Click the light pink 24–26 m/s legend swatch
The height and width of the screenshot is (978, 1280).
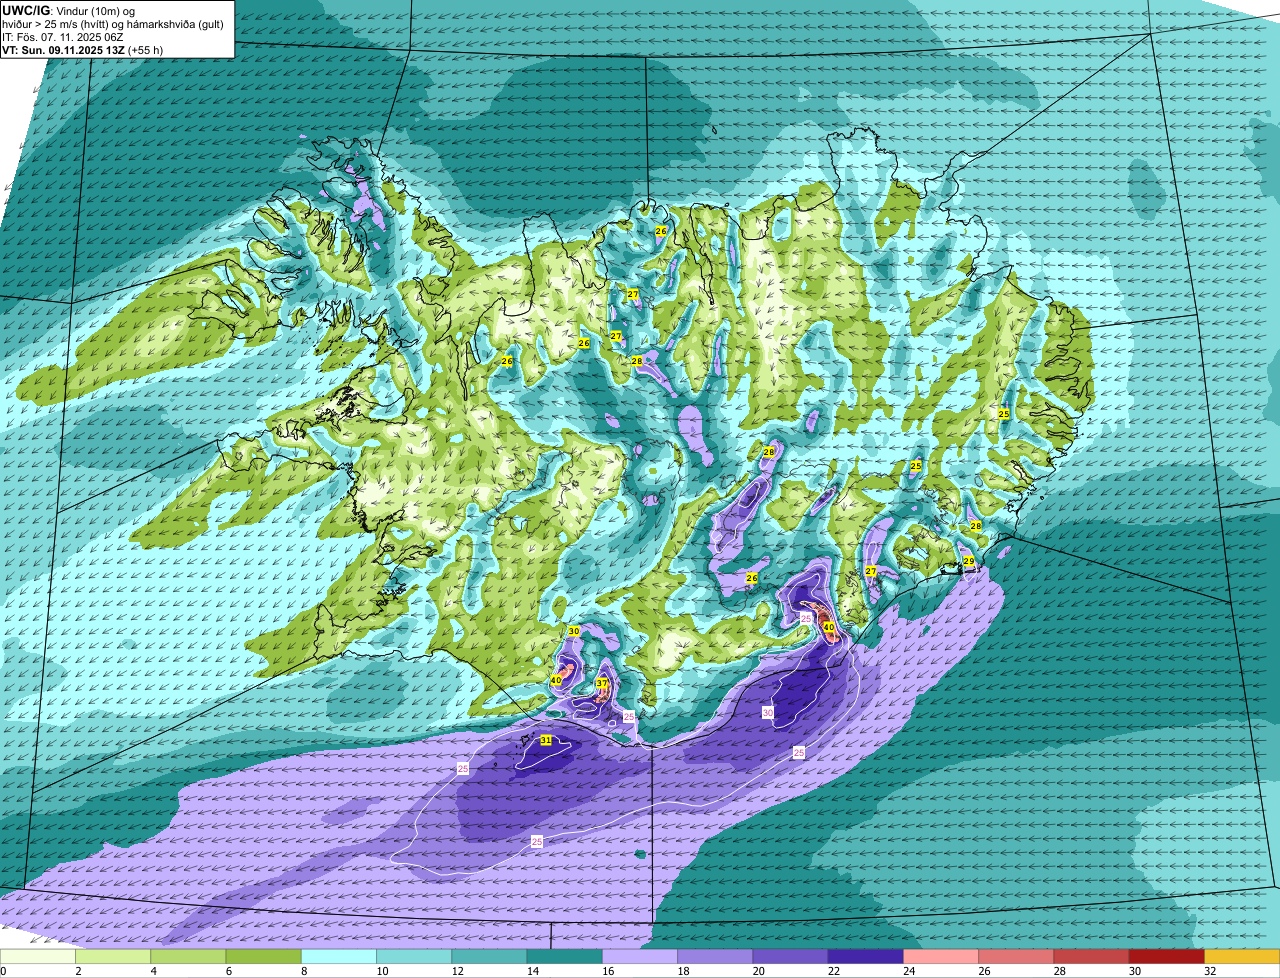(x=941, y=957)
